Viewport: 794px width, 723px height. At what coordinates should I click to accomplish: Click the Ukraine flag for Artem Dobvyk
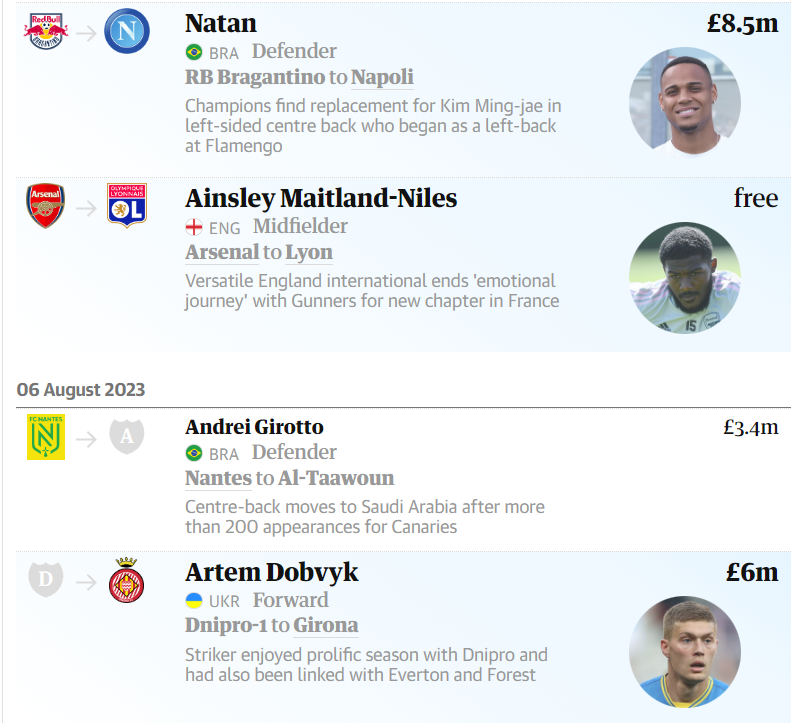[x=194, y=601]
